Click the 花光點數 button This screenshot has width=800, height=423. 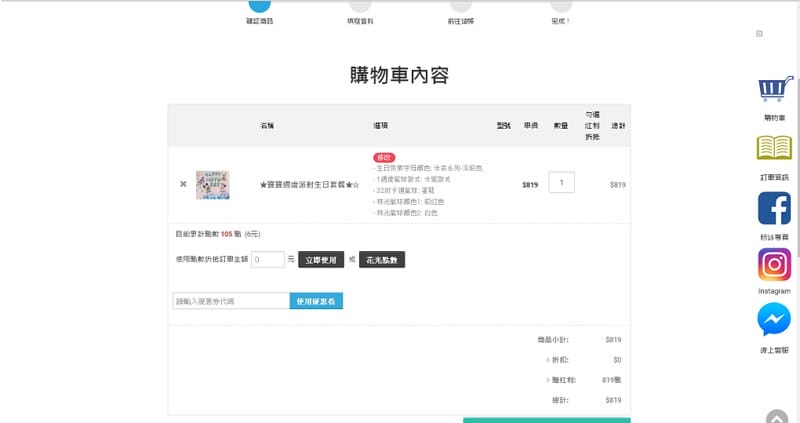382,260
